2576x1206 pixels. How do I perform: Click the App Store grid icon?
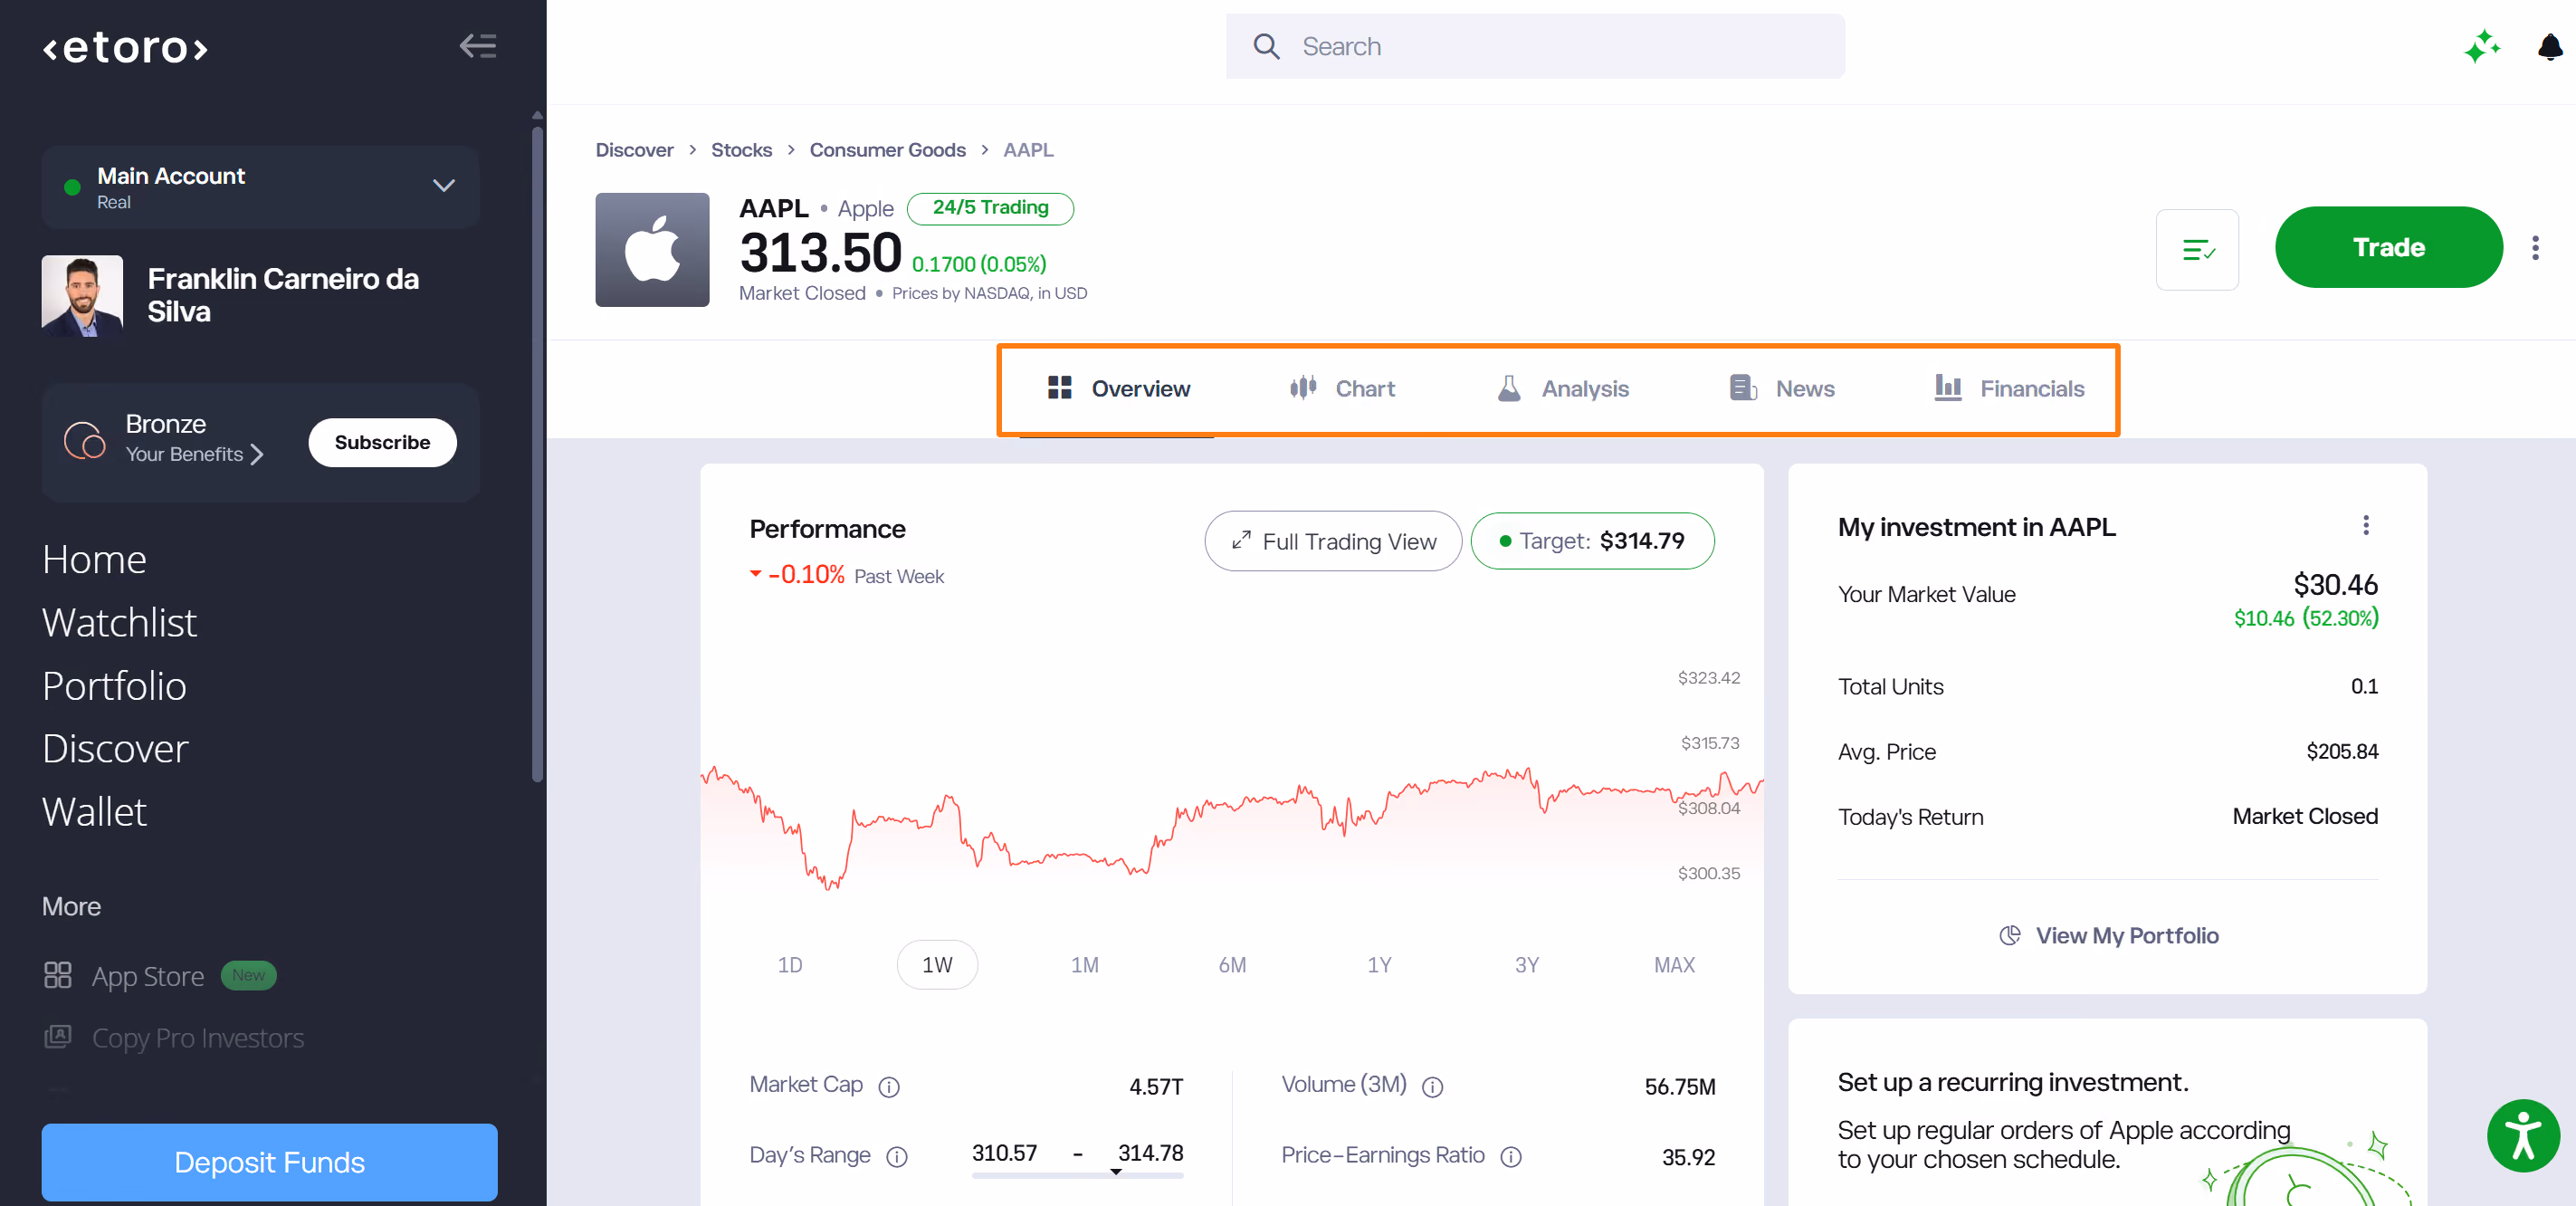[57, 975]
